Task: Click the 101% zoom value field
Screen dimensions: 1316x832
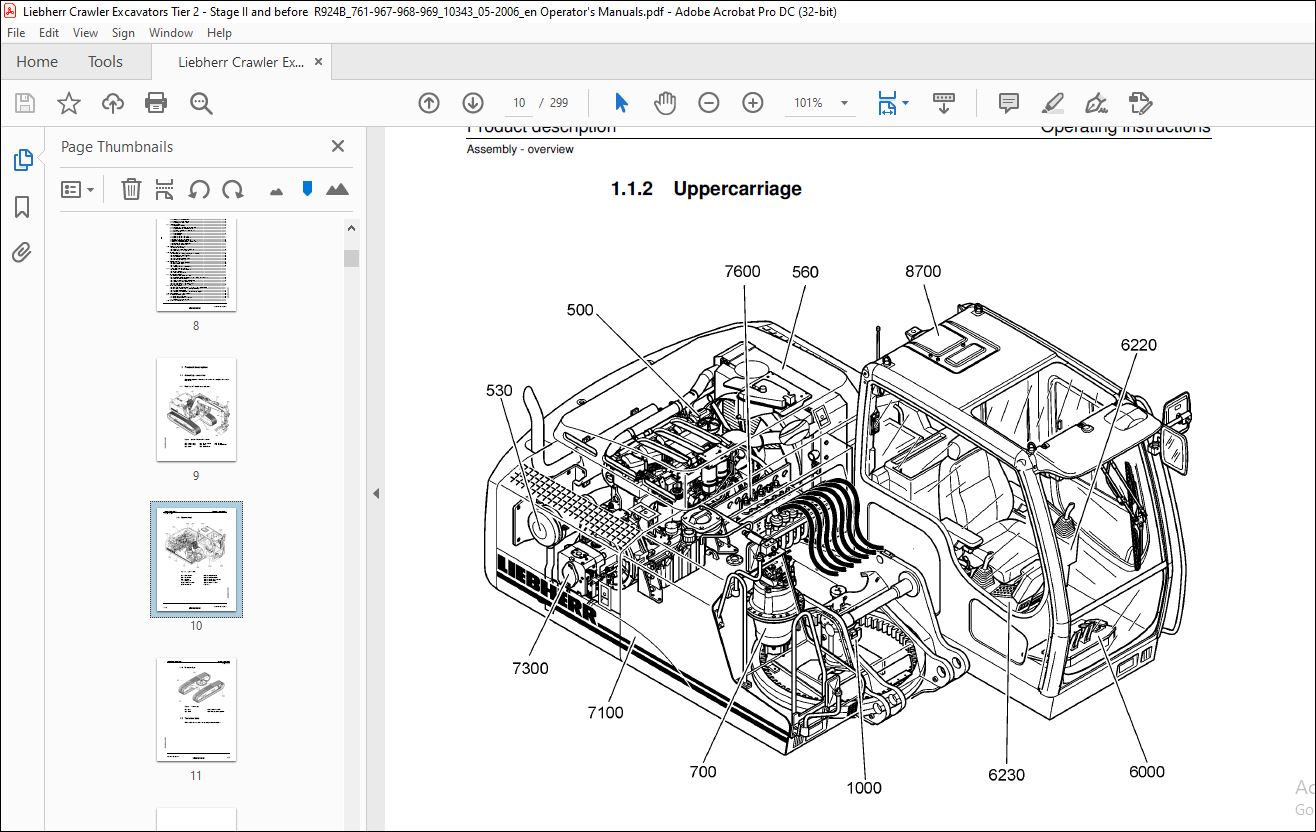Action: [808, 103]
